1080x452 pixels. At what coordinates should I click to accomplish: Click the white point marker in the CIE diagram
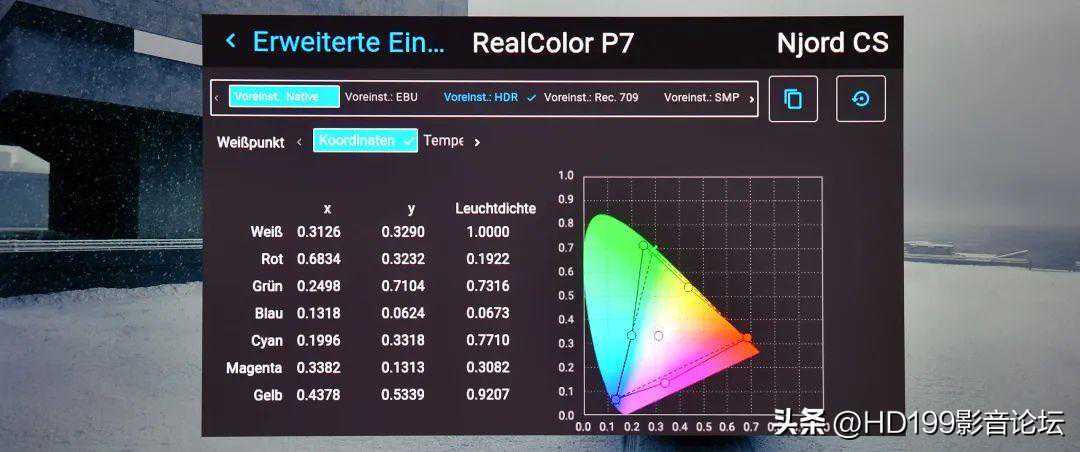click(x=658, y=336)
